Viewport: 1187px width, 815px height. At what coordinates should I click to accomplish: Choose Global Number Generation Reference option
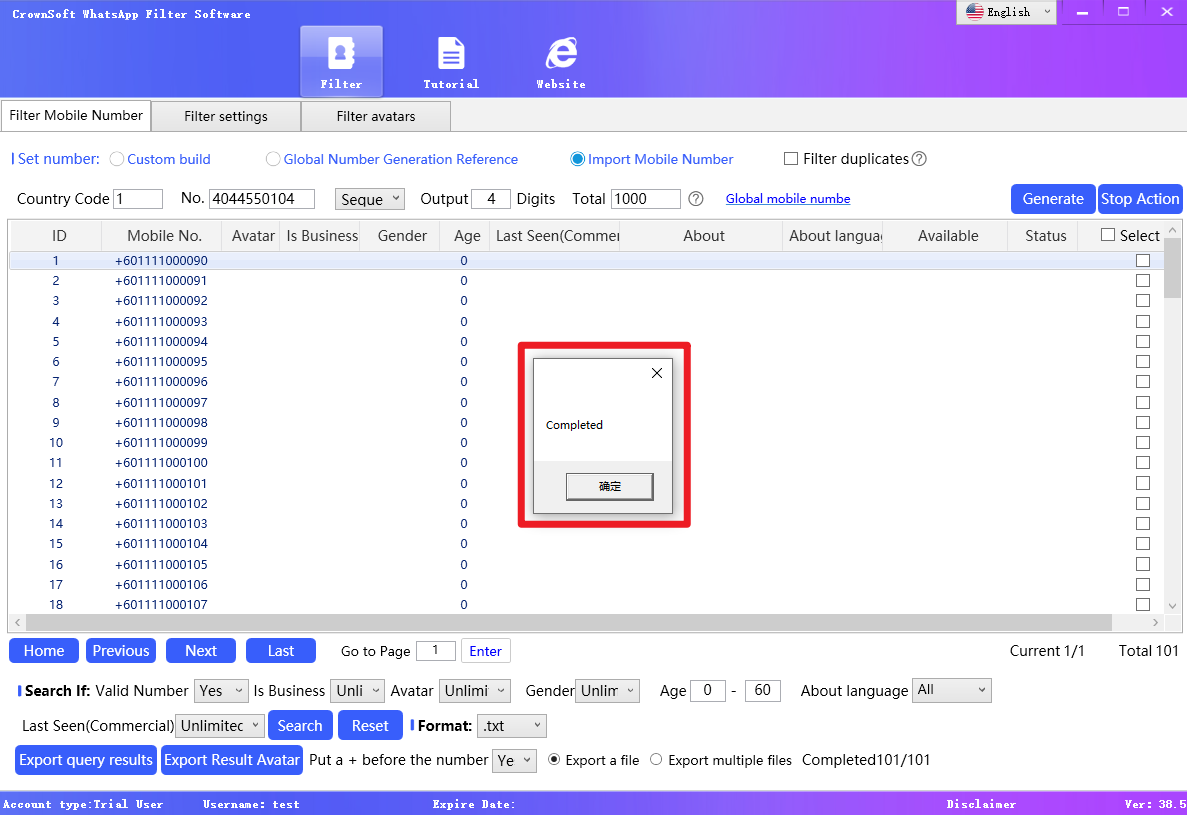tap(273, 159)
